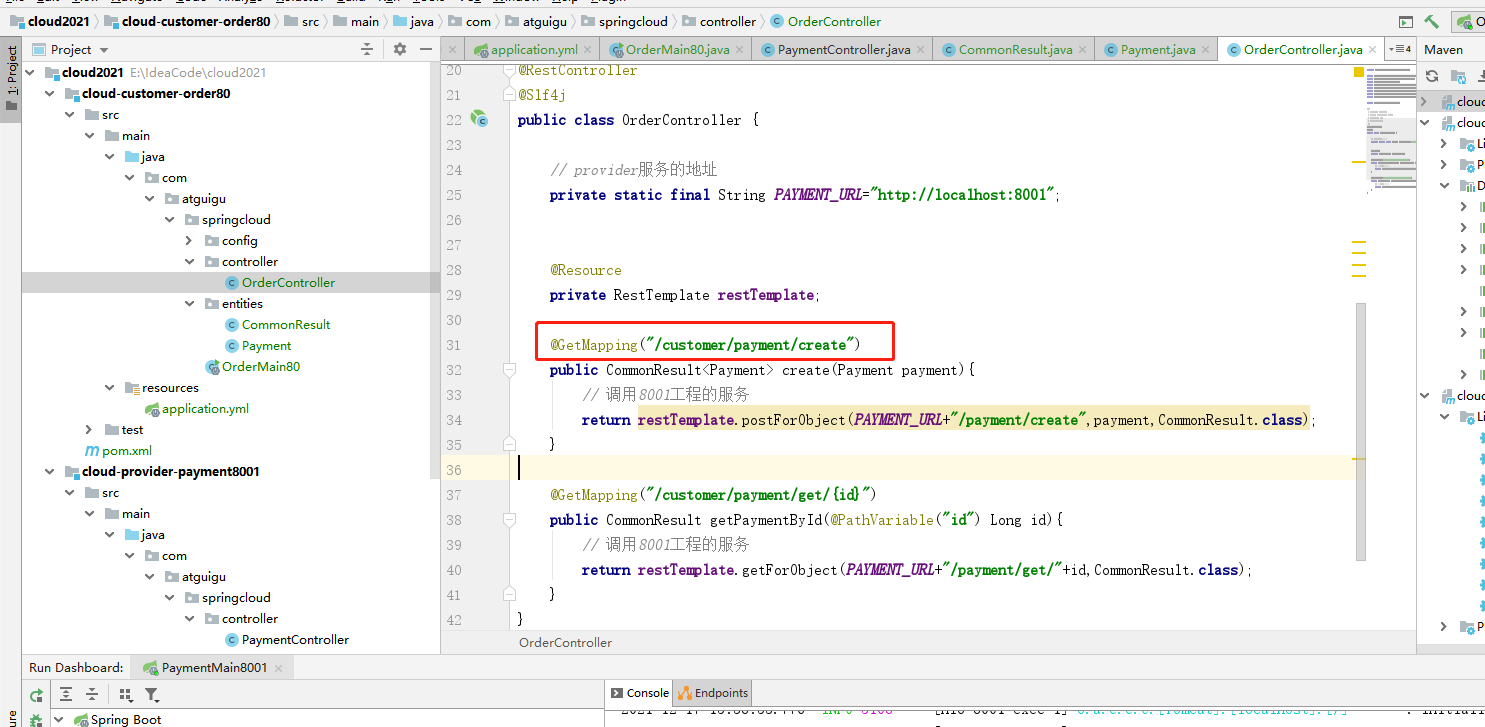
Task: Open the hidden editor tabs list dropdown
Action: point(1399,49)
